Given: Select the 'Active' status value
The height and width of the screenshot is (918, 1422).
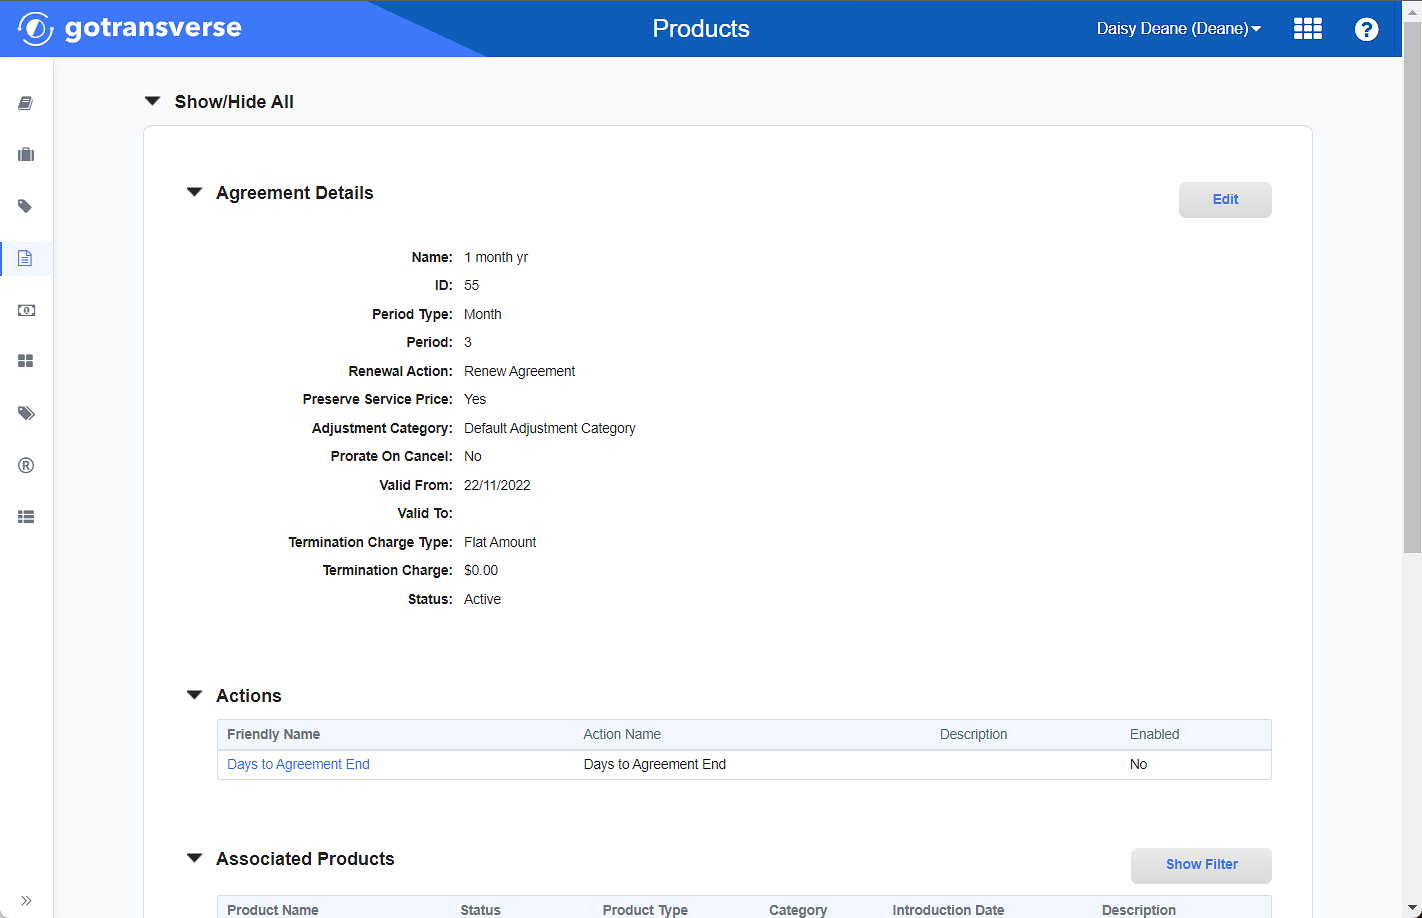Looking at the screenshot, I should coord(482,599).
